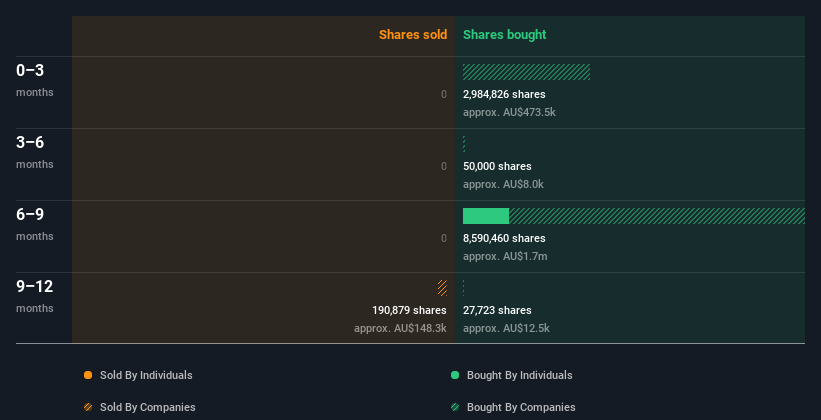Click the 8,590,460 shares value
Screen dimensions: 821x420
pyautogui.click(x=504, y=238)
